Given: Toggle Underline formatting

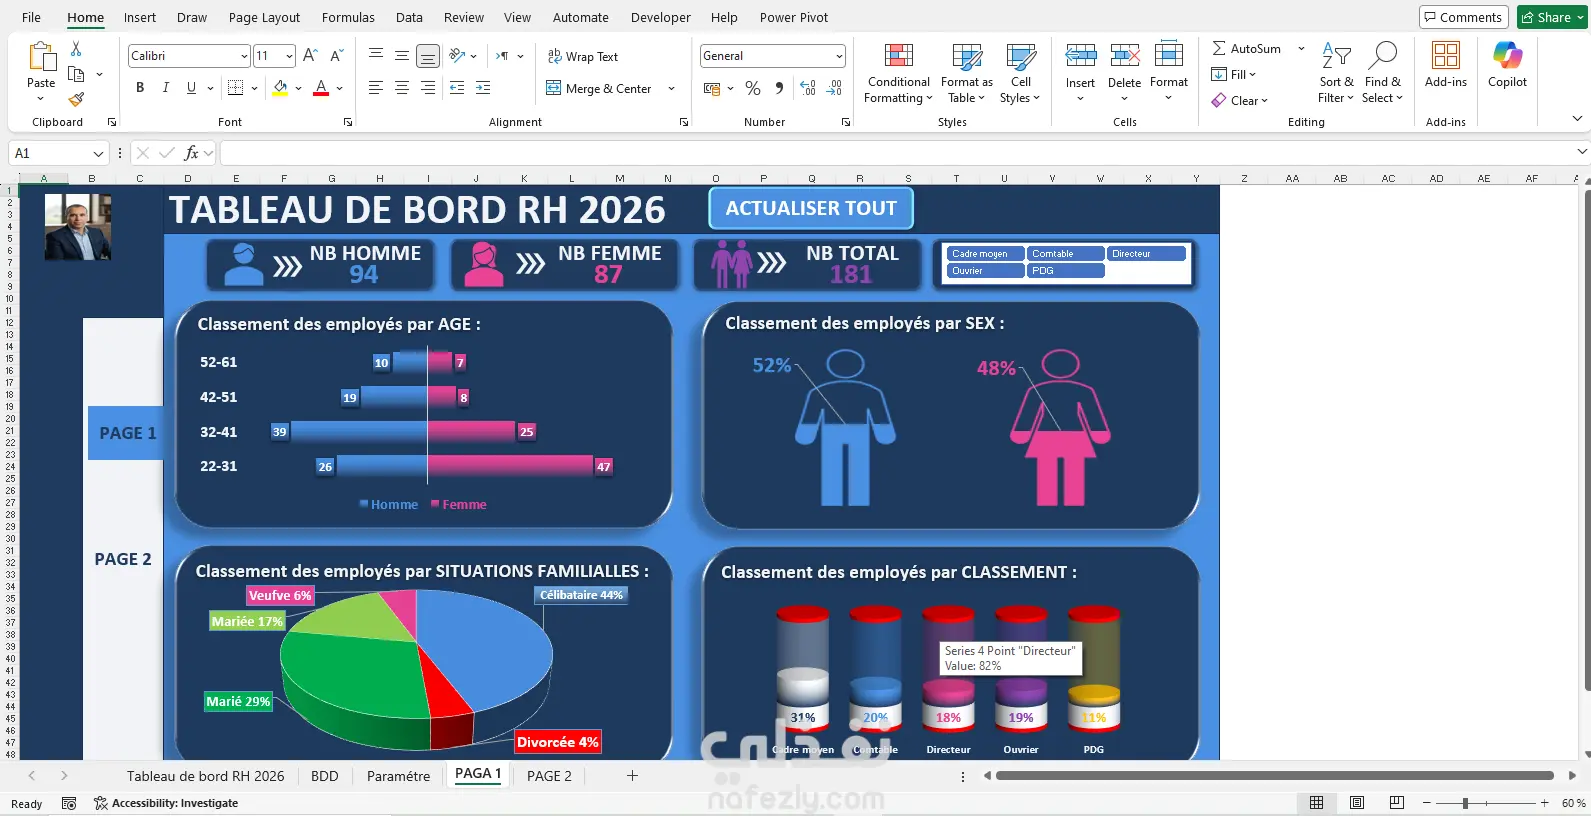Looking at the screenshot, I should pyautogui.click(x=191, y=88).
